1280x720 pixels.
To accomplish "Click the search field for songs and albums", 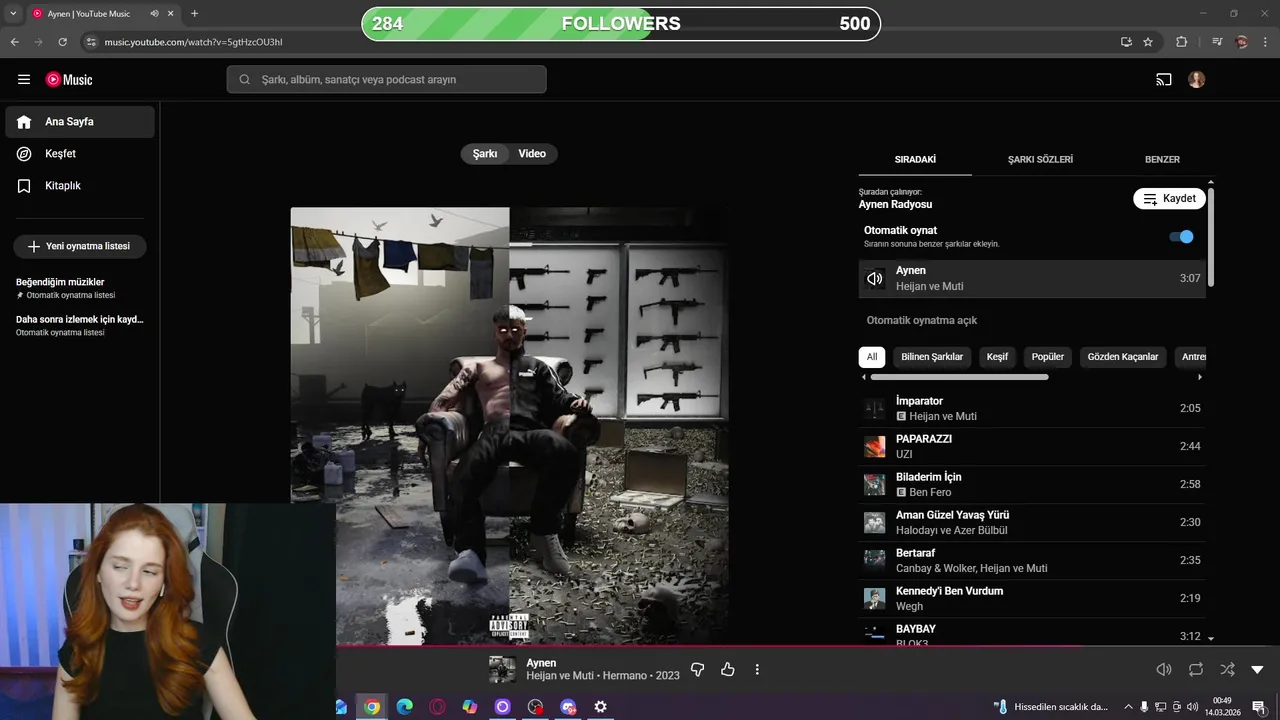I will [x=386, y=80].
